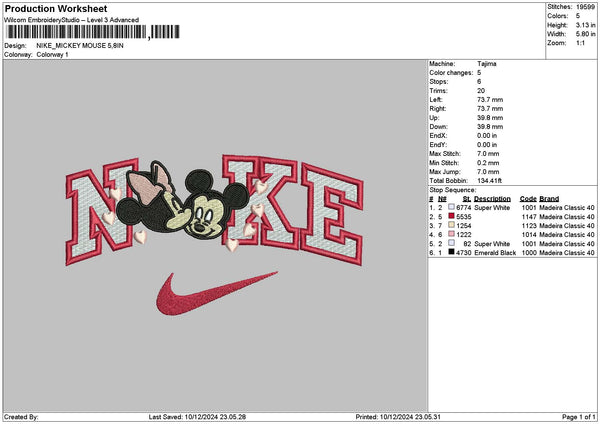The width and height of the screenshot is (600, 424).
Task: Click the Machine value Tajima
Action: point(487,64)
